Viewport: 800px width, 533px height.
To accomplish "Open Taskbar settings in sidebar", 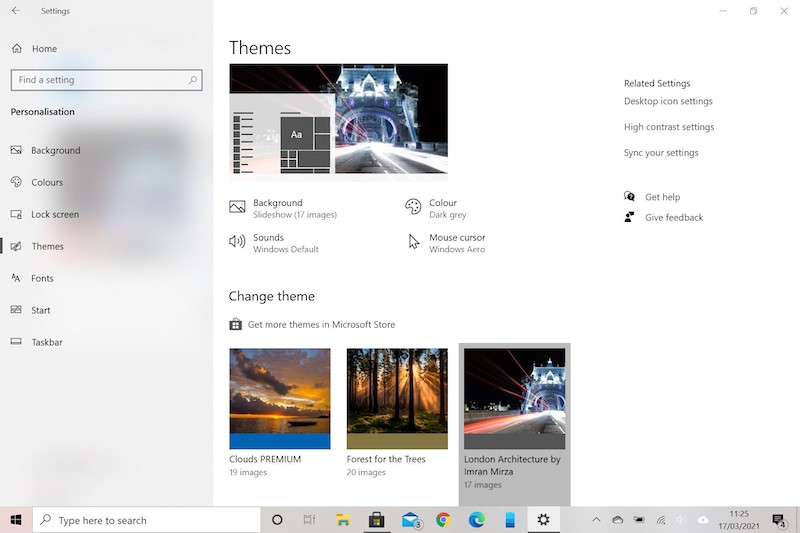I will [37, 342].
